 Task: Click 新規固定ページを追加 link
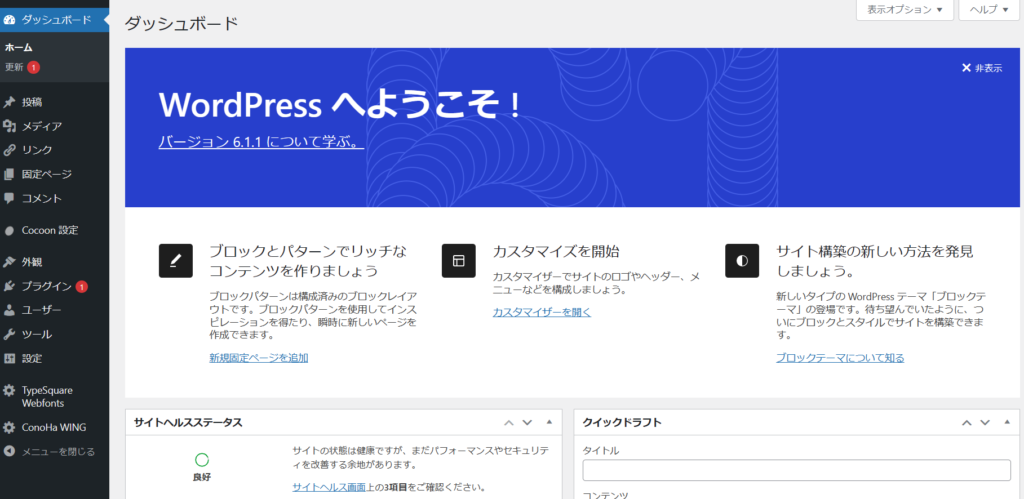pos(259,358)
